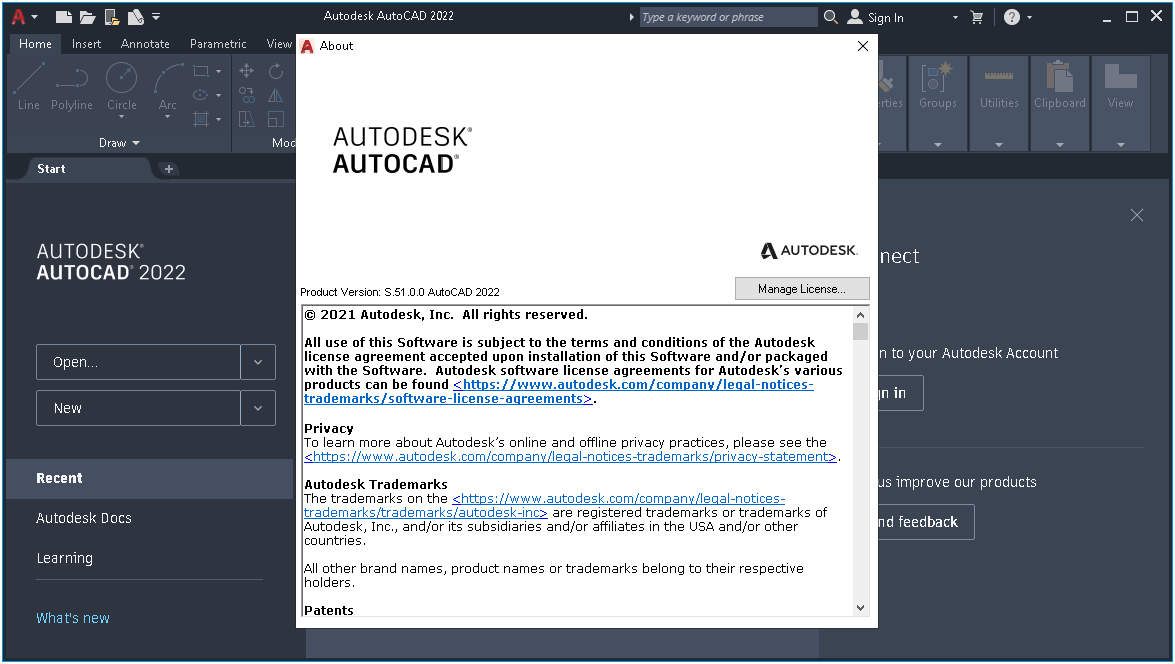Screen dimensions: 1175x664
Task: Switch to the Parametric ribbon tab
Action: 218,44
